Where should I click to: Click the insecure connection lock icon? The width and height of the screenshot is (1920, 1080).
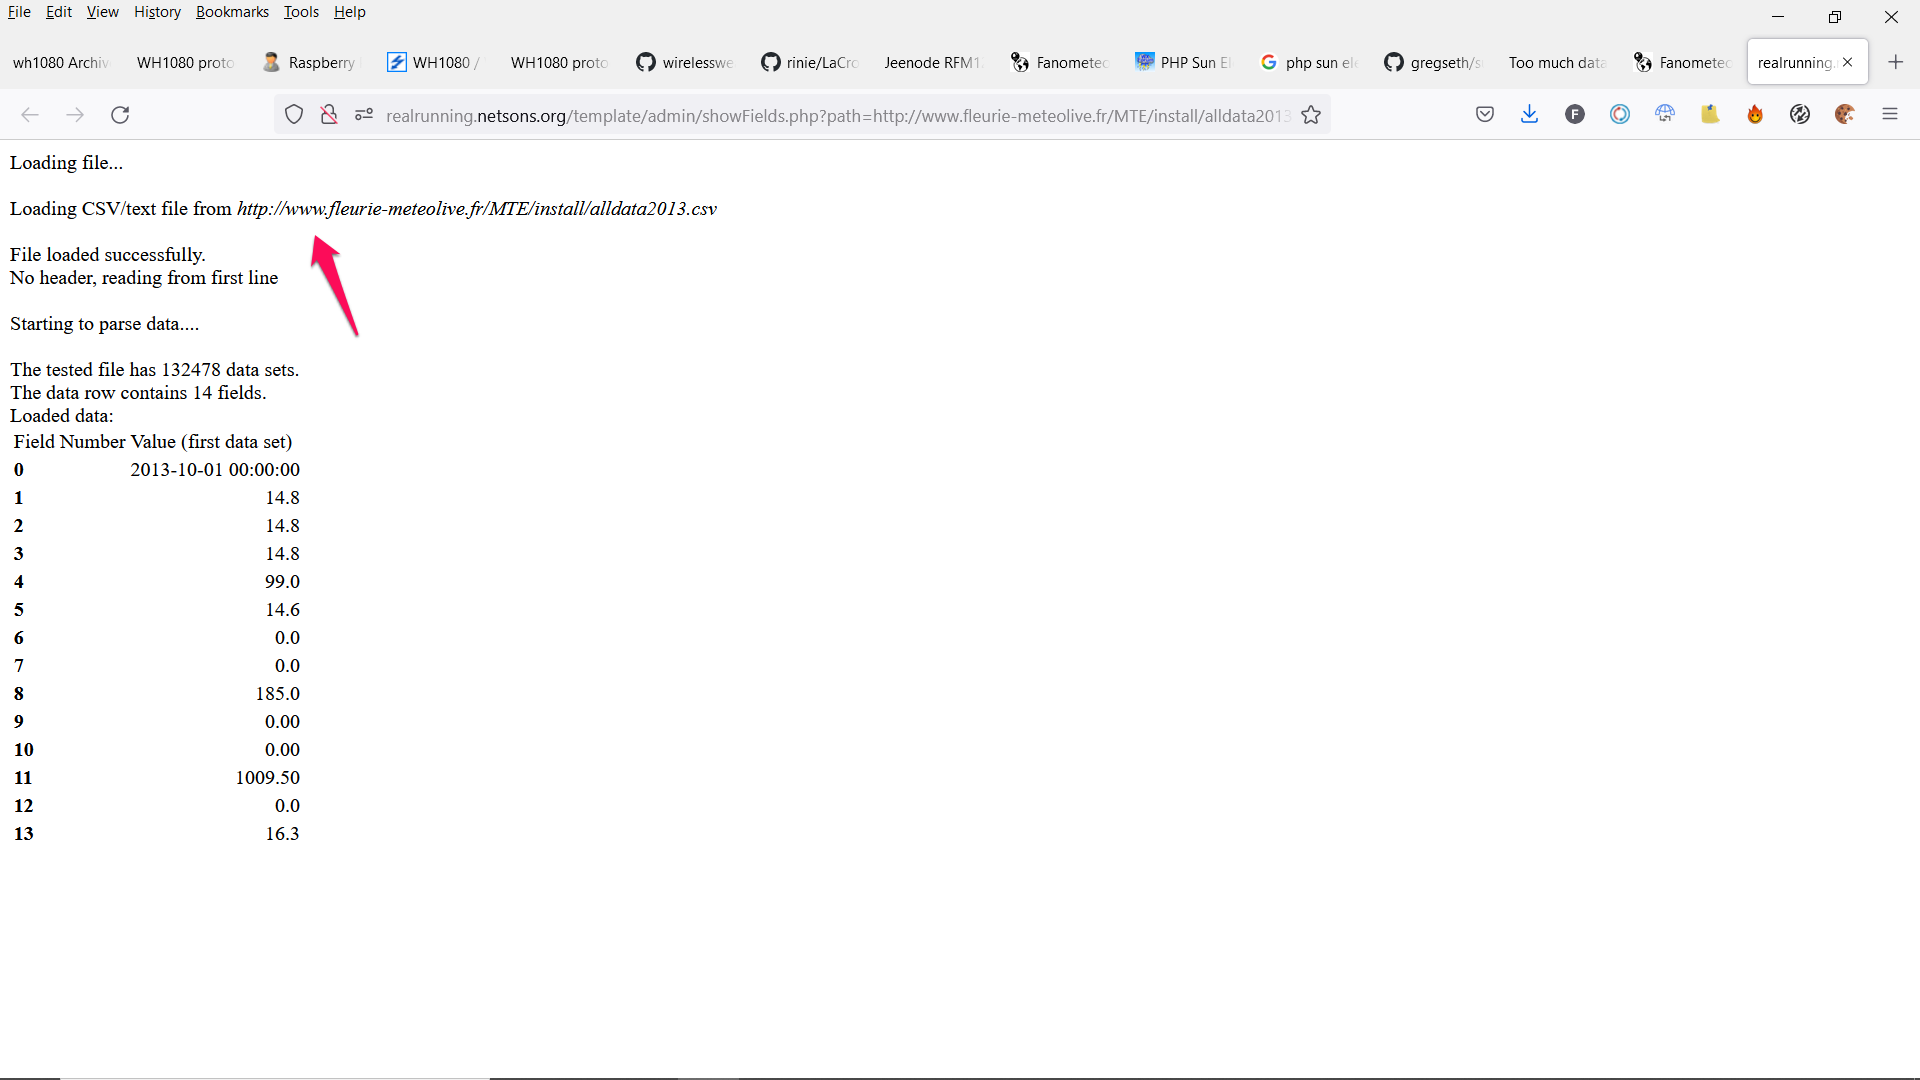click(328, 115)
